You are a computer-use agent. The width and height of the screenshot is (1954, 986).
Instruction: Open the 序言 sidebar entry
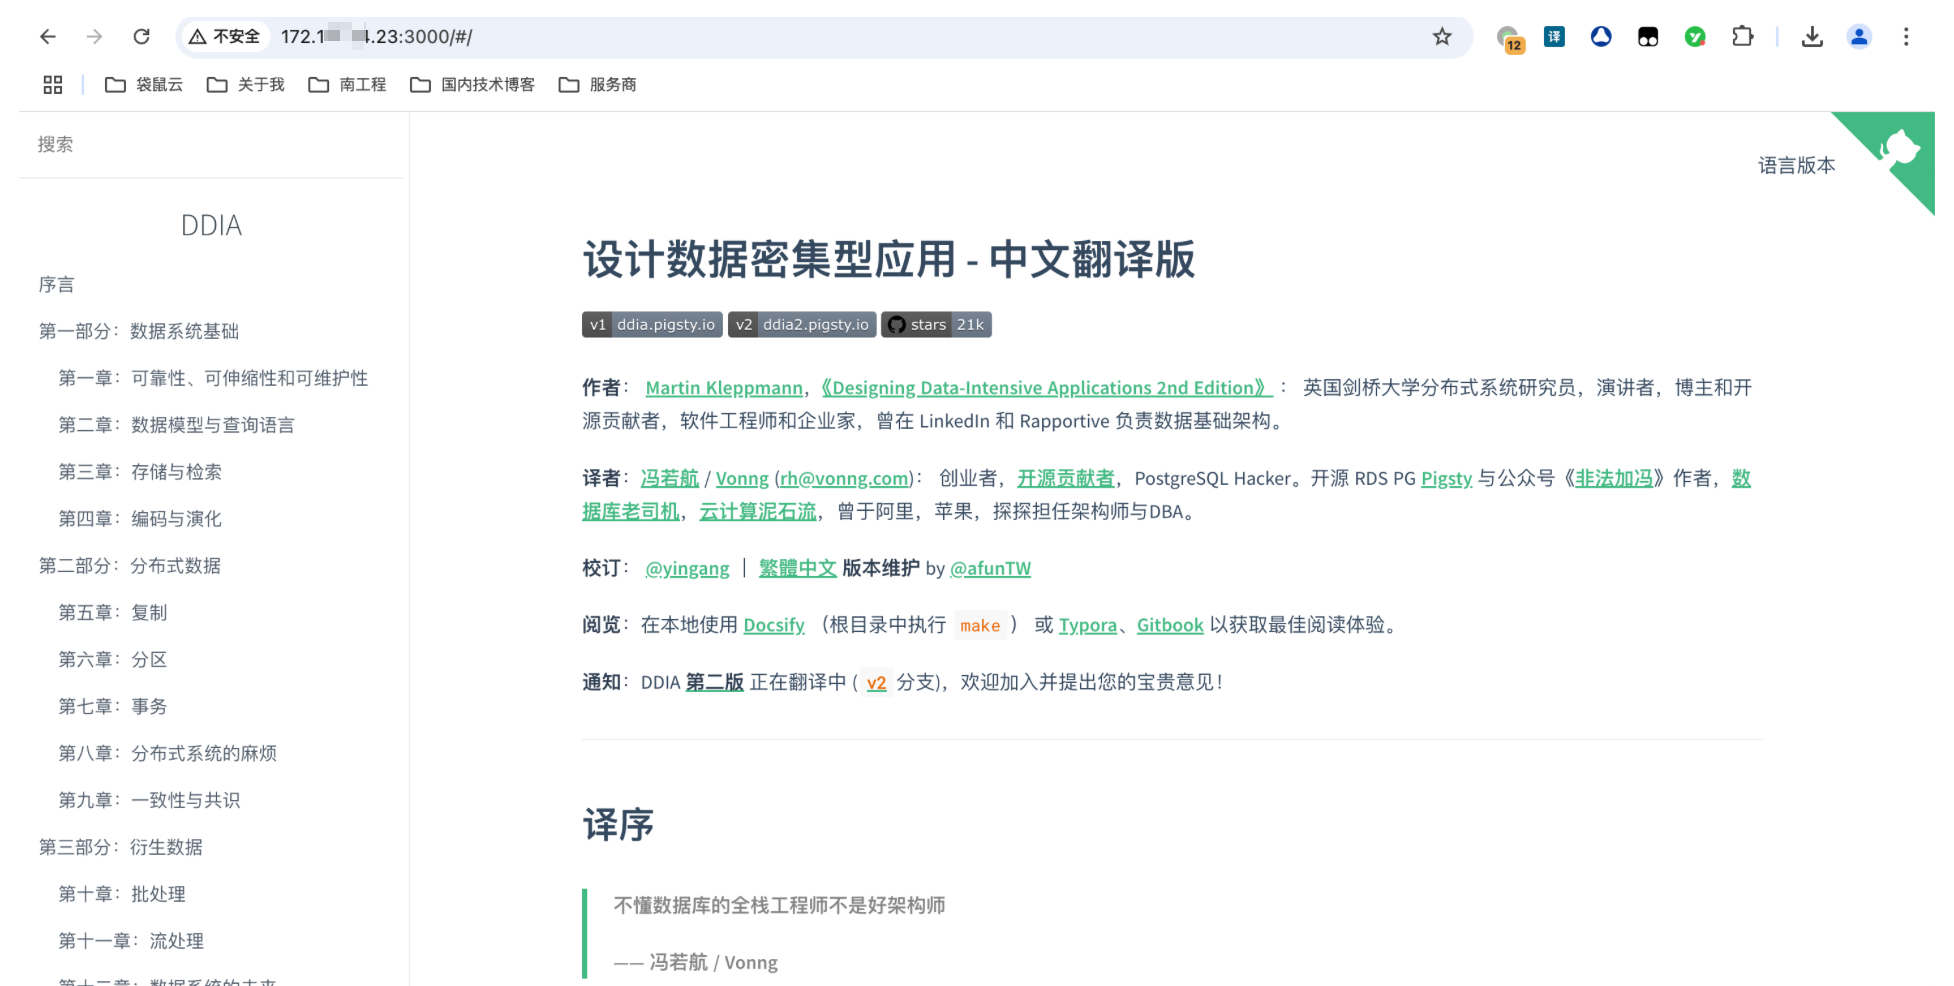point(57,285)
